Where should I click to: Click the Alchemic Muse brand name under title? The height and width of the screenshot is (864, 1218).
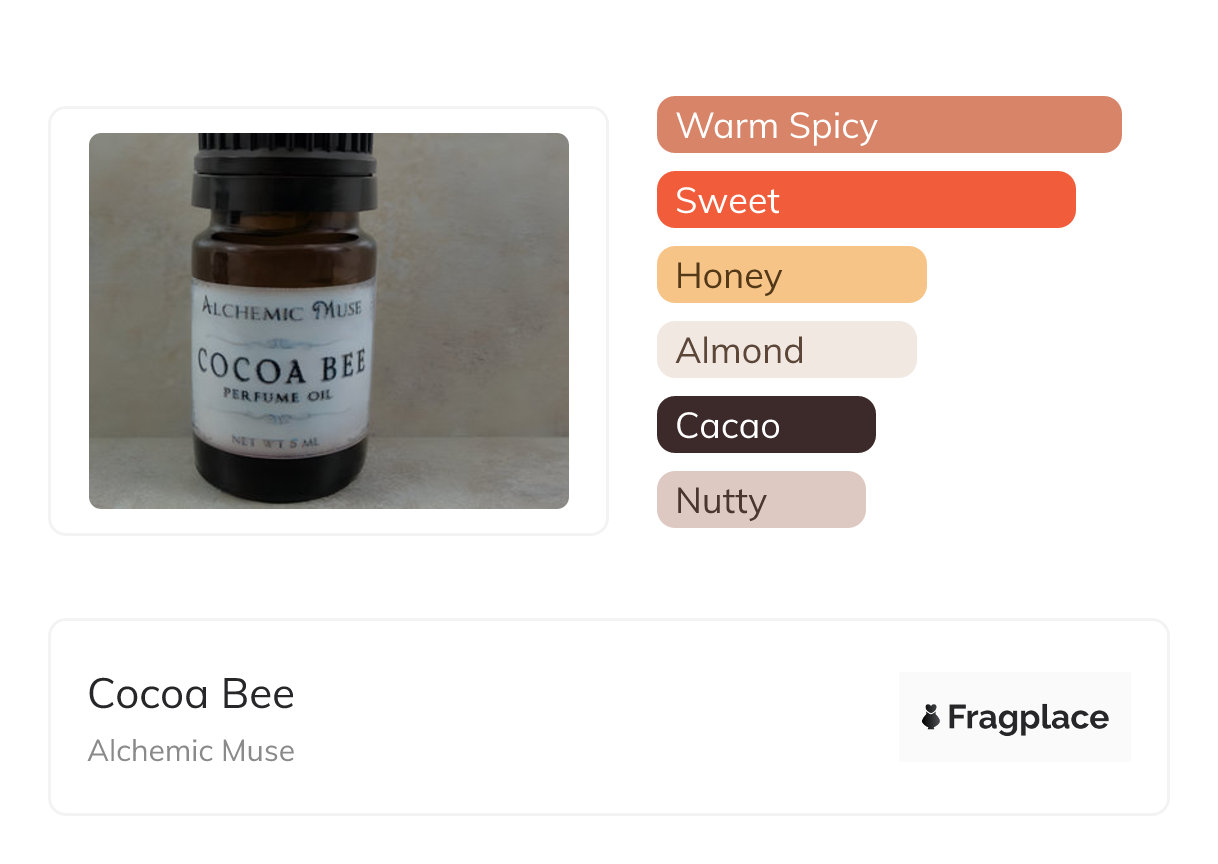click(x=191, y=751)
